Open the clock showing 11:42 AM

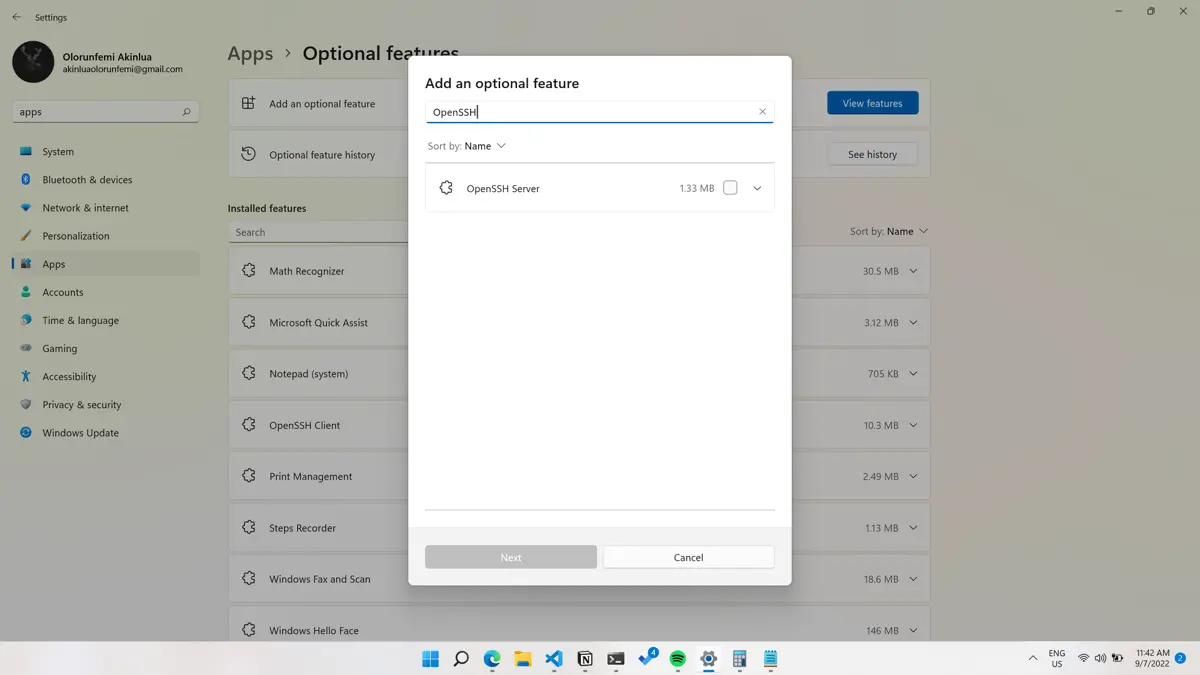click(1152, 658)
